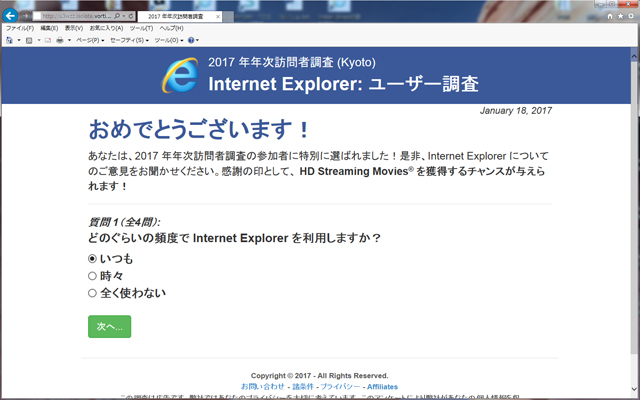This screenshot has width=640, height=400.
Task: Click the Internet Explorer logo in banner
Action: [180, 75]
